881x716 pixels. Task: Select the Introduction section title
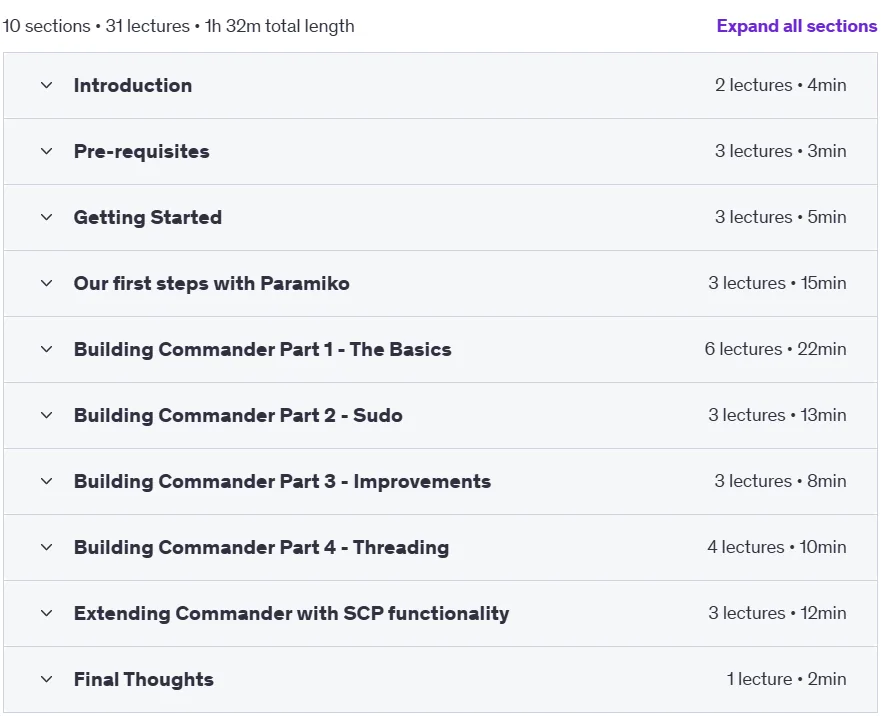coord(133,85)
